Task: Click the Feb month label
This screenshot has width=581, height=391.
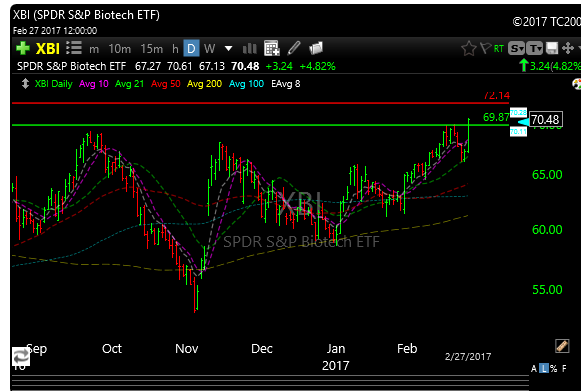Action: (x=407, y=348)
